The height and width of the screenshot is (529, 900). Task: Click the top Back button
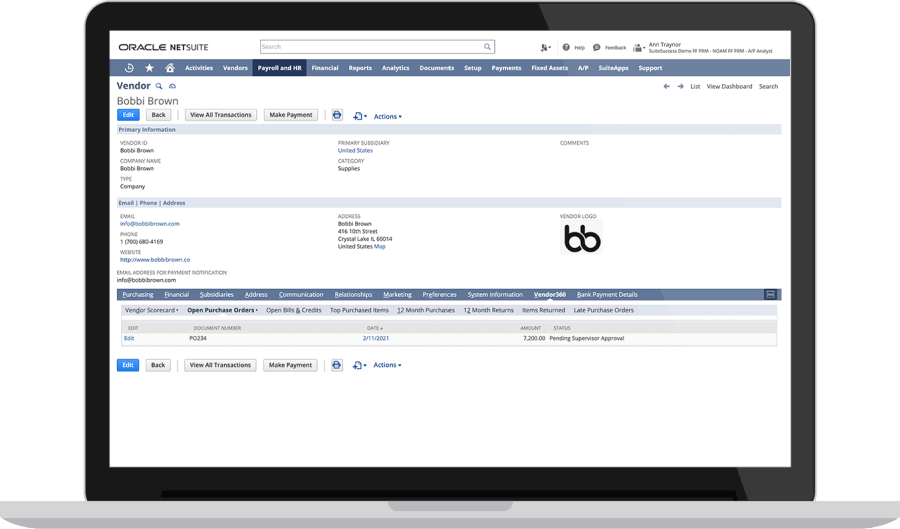[158, 115]
